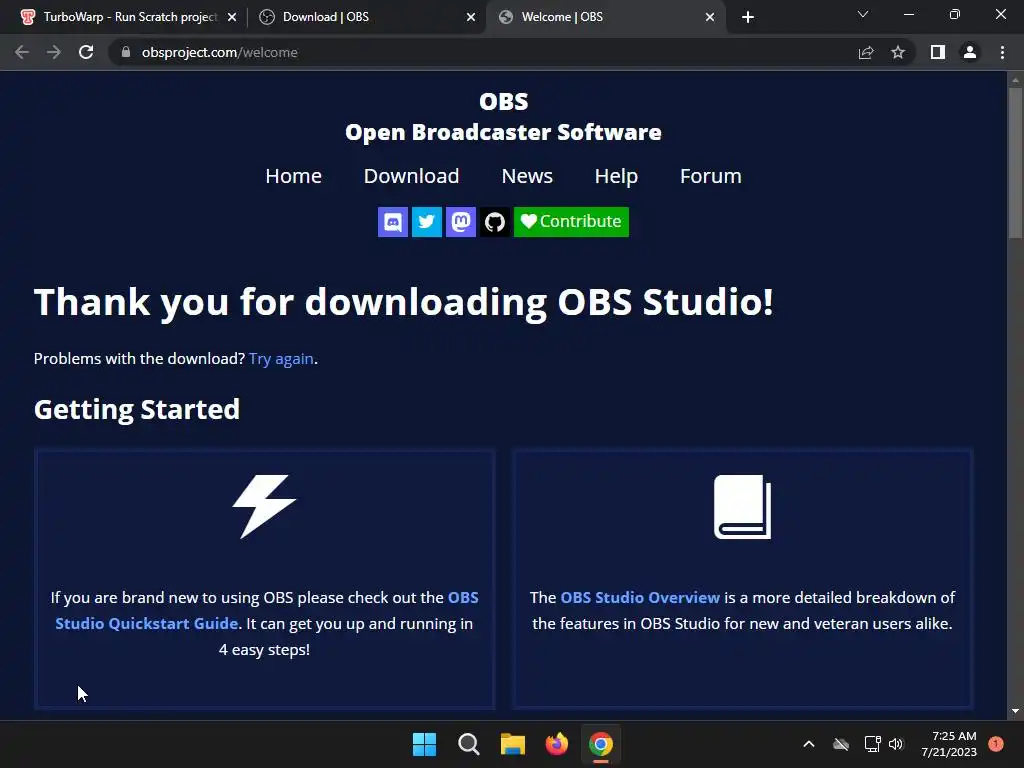Open File Explorer from the taskbar
The height and width of the screenshot is (768, 1024).
click(513, 744)
